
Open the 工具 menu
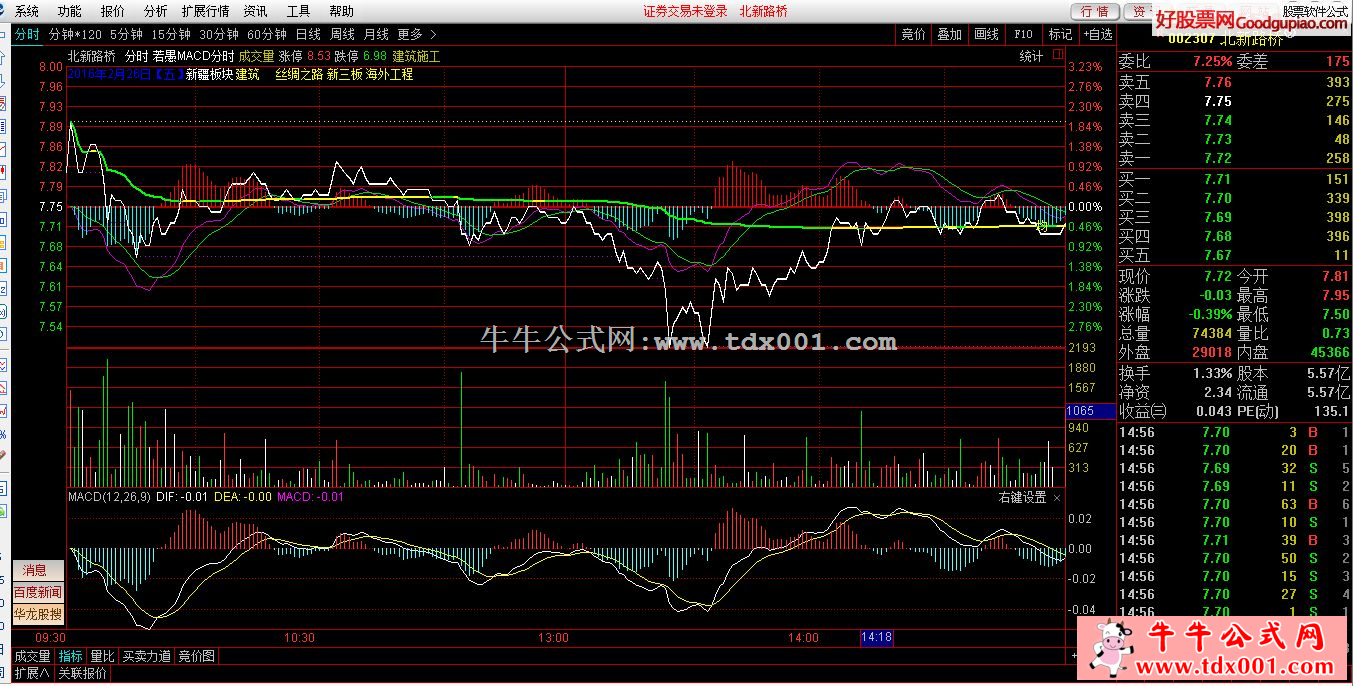(298, 11)
